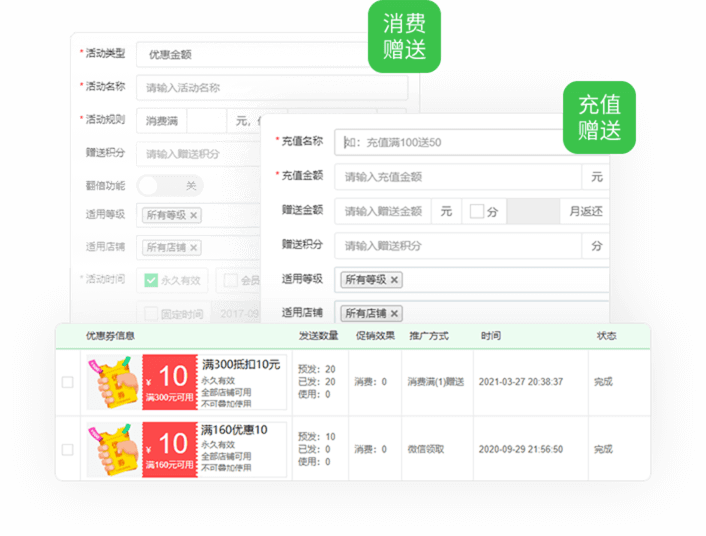Remove 所有店铺 tag in the 消费赠送 form
The width and height of the screenshot is (706, 536).
coord(193,247)
